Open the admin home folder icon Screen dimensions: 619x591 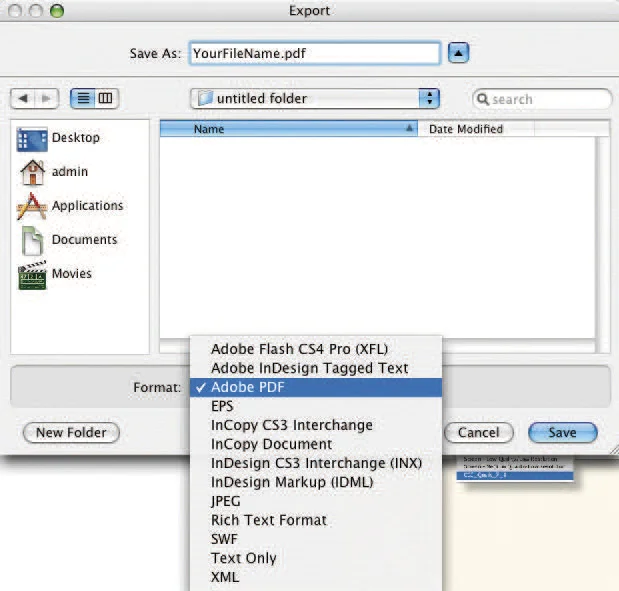pos(32,172)
